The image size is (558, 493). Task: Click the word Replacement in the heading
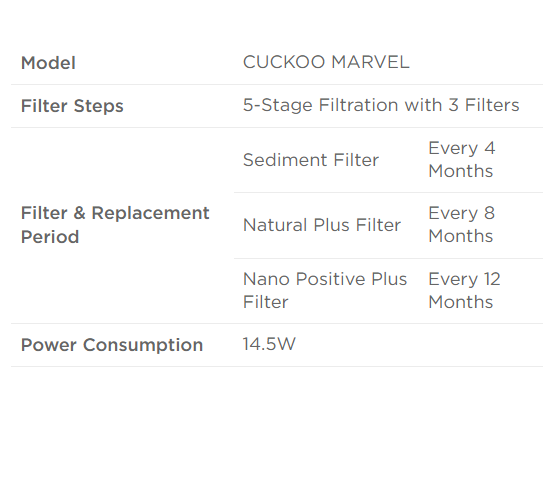[x=150, y=213]
